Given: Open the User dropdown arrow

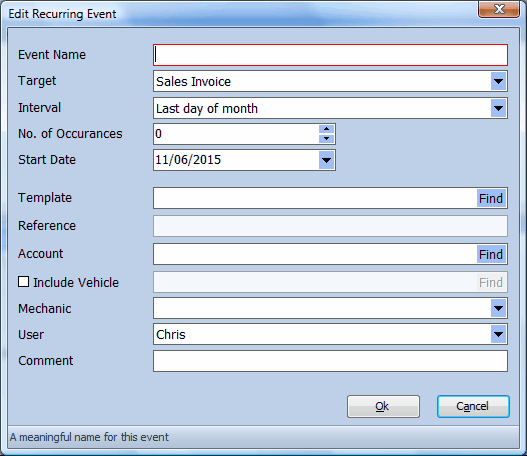Looking at the screenshot, I should click(498, 334).
